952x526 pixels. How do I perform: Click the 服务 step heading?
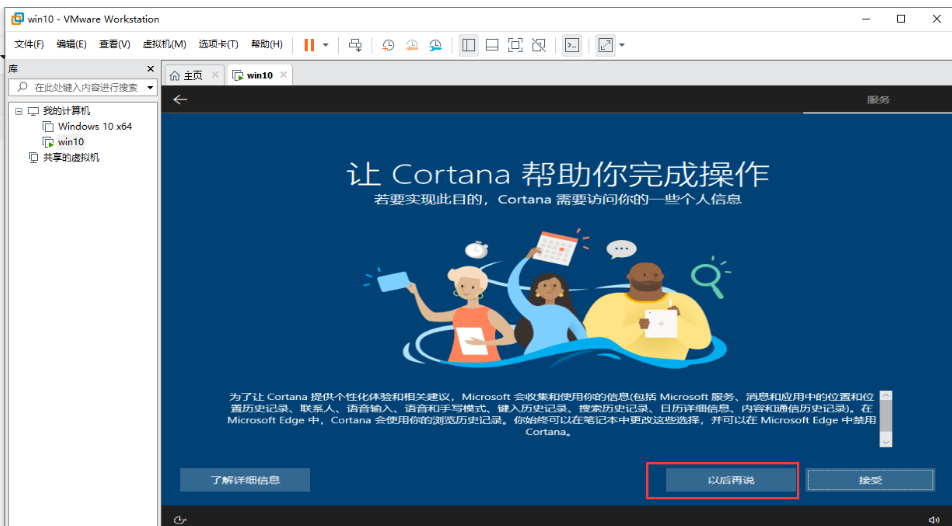[878, 100]
